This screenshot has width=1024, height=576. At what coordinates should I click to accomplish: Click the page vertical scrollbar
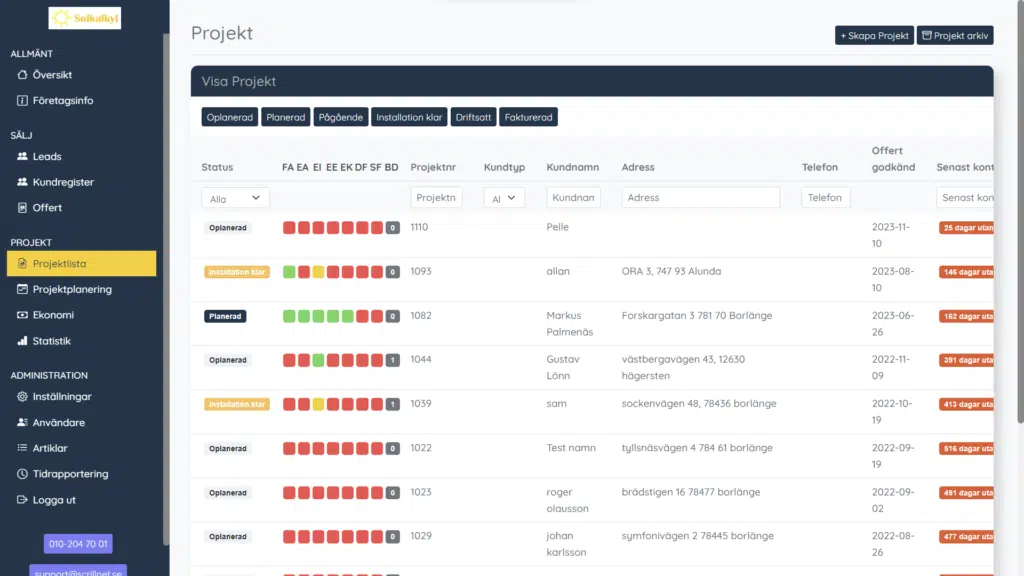[x=1020, y=212]
